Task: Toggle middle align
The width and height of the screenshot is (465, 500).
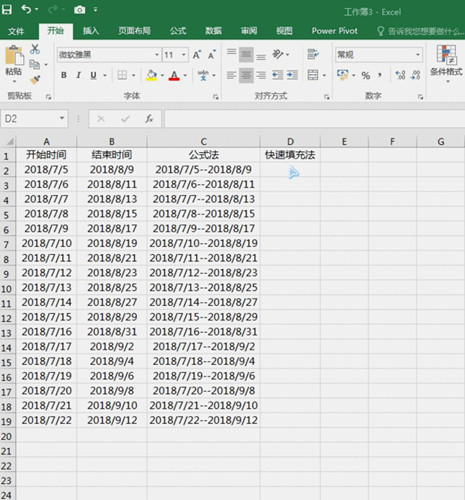Action: click(x=246, y=55)
